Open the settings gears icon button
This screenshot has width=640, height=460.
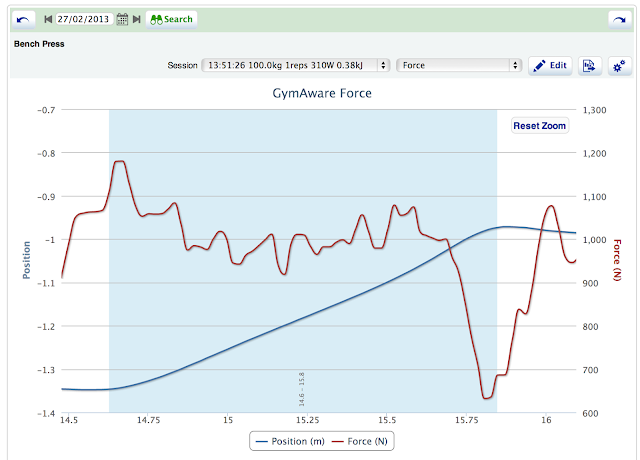coord(619,65)
